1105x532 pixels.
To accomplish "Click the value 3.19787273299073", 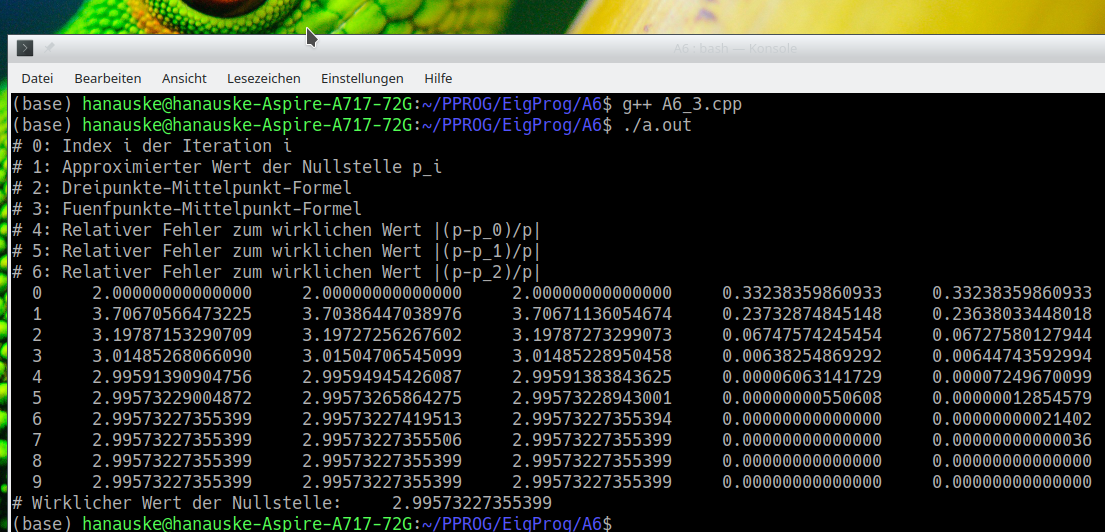I will [x=592, y=335].
